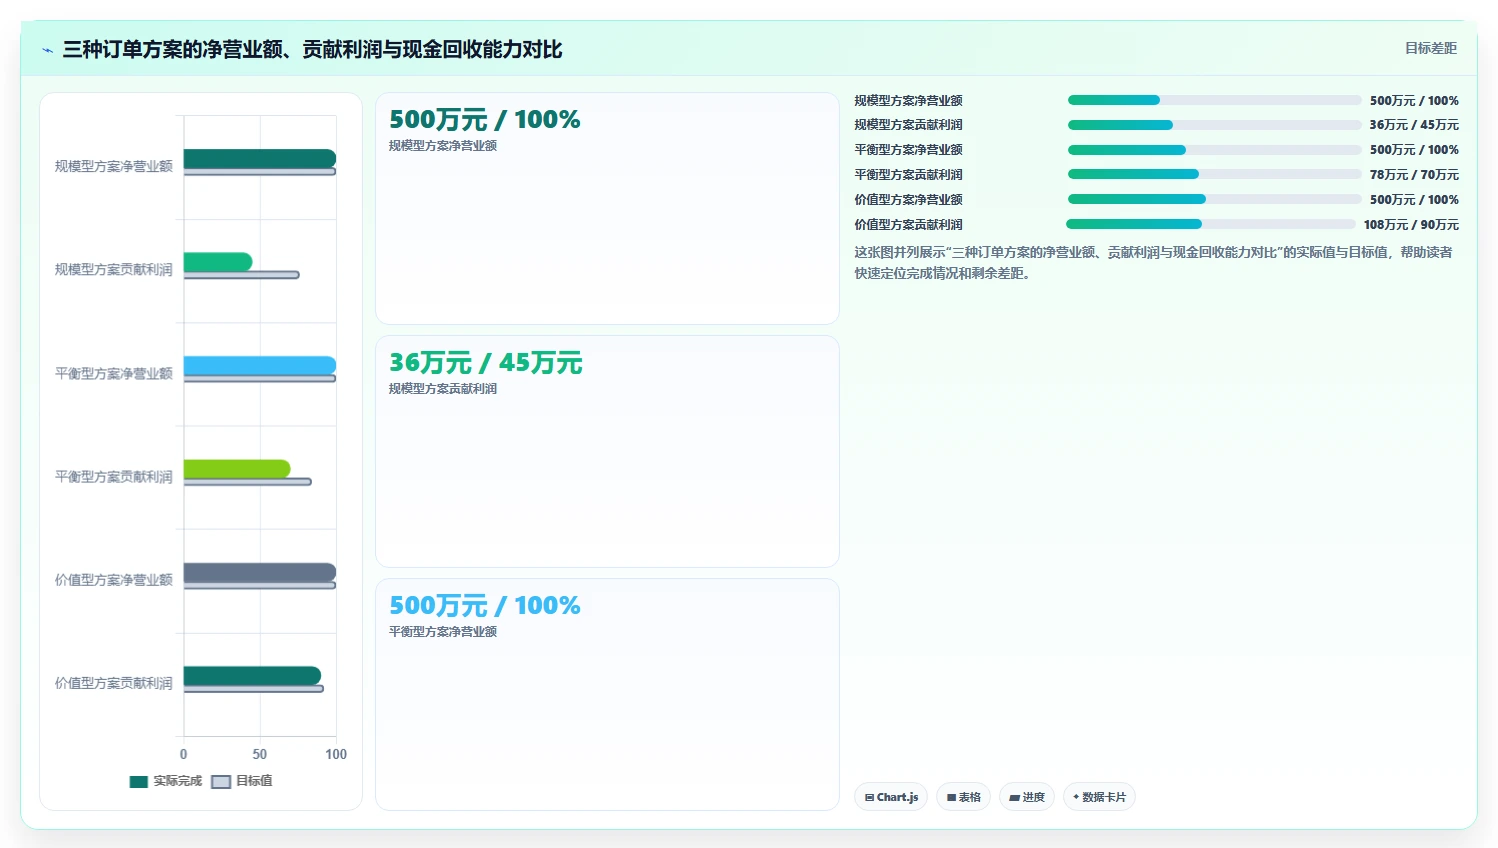
Task: Click the blue 平衡型方案净营业额 chart bar
Action: [x=260, y=366]
